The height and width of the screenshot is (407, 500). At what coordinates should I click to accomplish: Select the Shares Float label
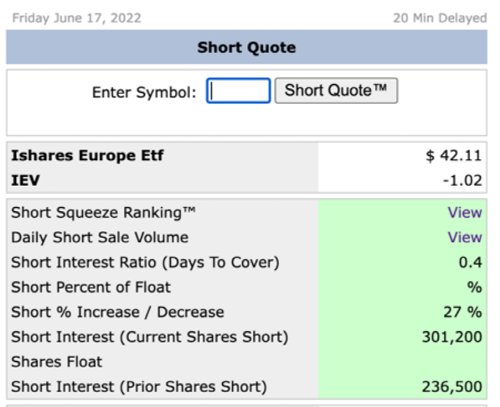(x=57, y=362)
